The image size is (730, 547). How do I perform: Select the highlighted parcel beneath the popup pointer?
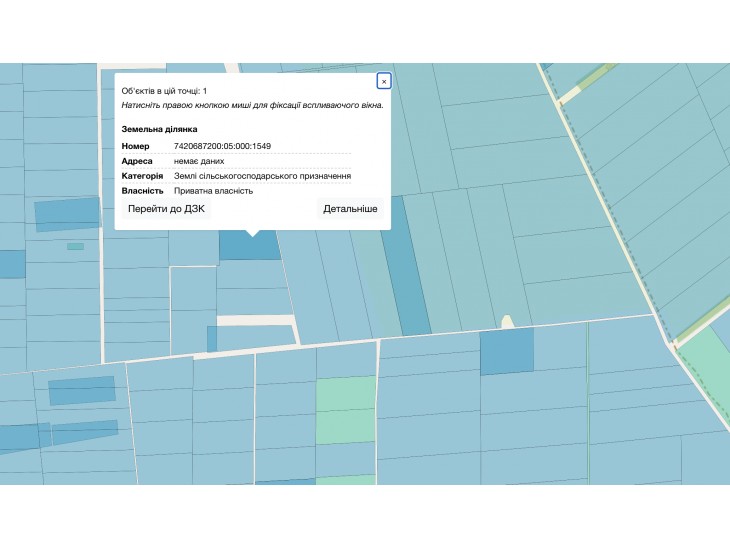[250, 245]
